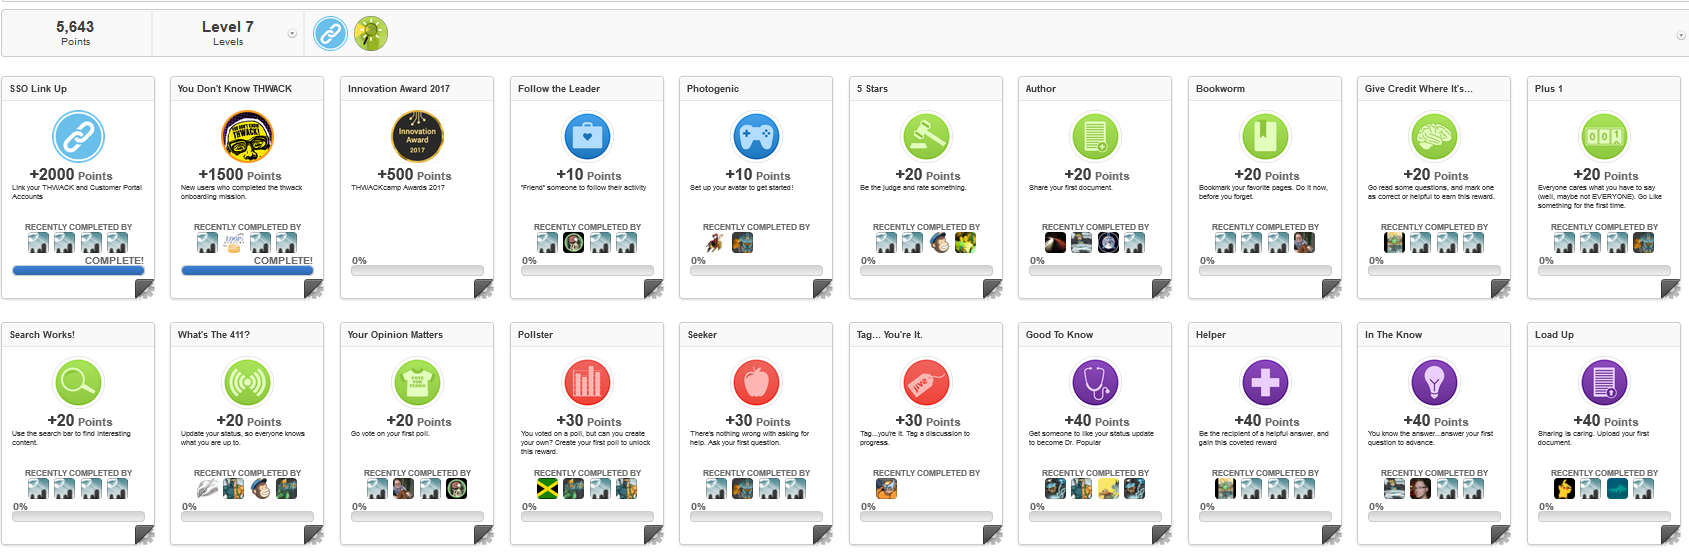Viewport: 1689px width, 558px height.
Task: Click the earned green lightbulb badge in header
Action: [371, 34]
